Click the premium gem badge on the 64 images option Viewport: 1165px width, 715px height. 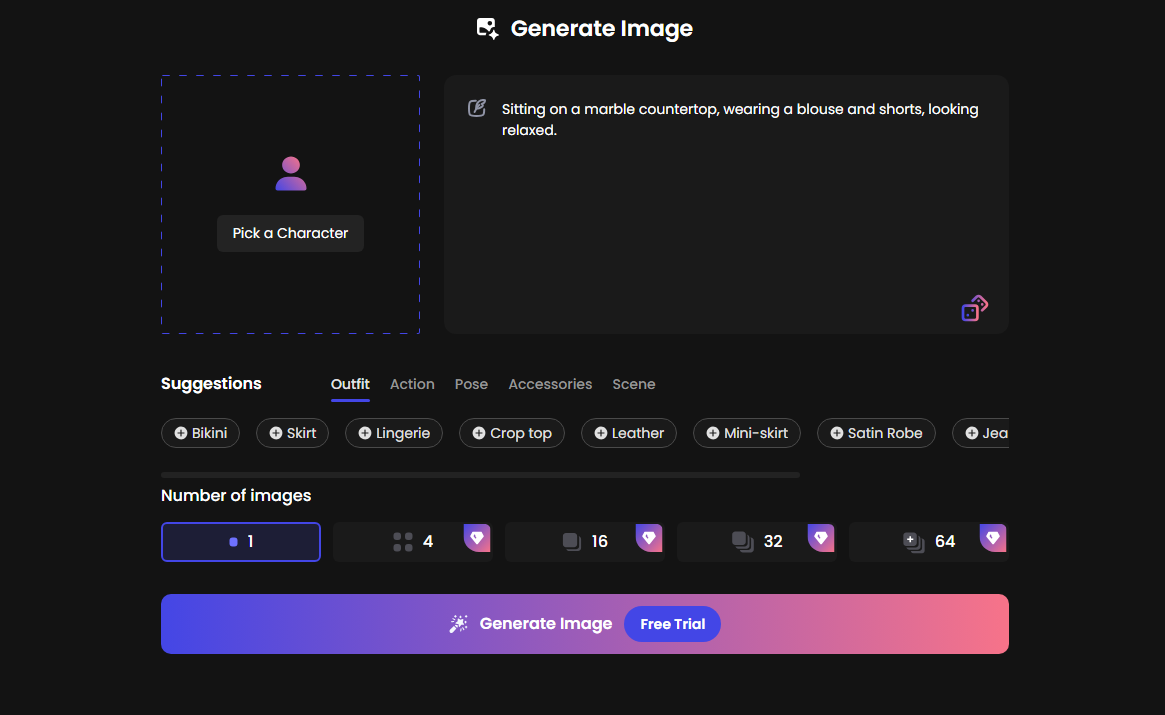(993, 537)
